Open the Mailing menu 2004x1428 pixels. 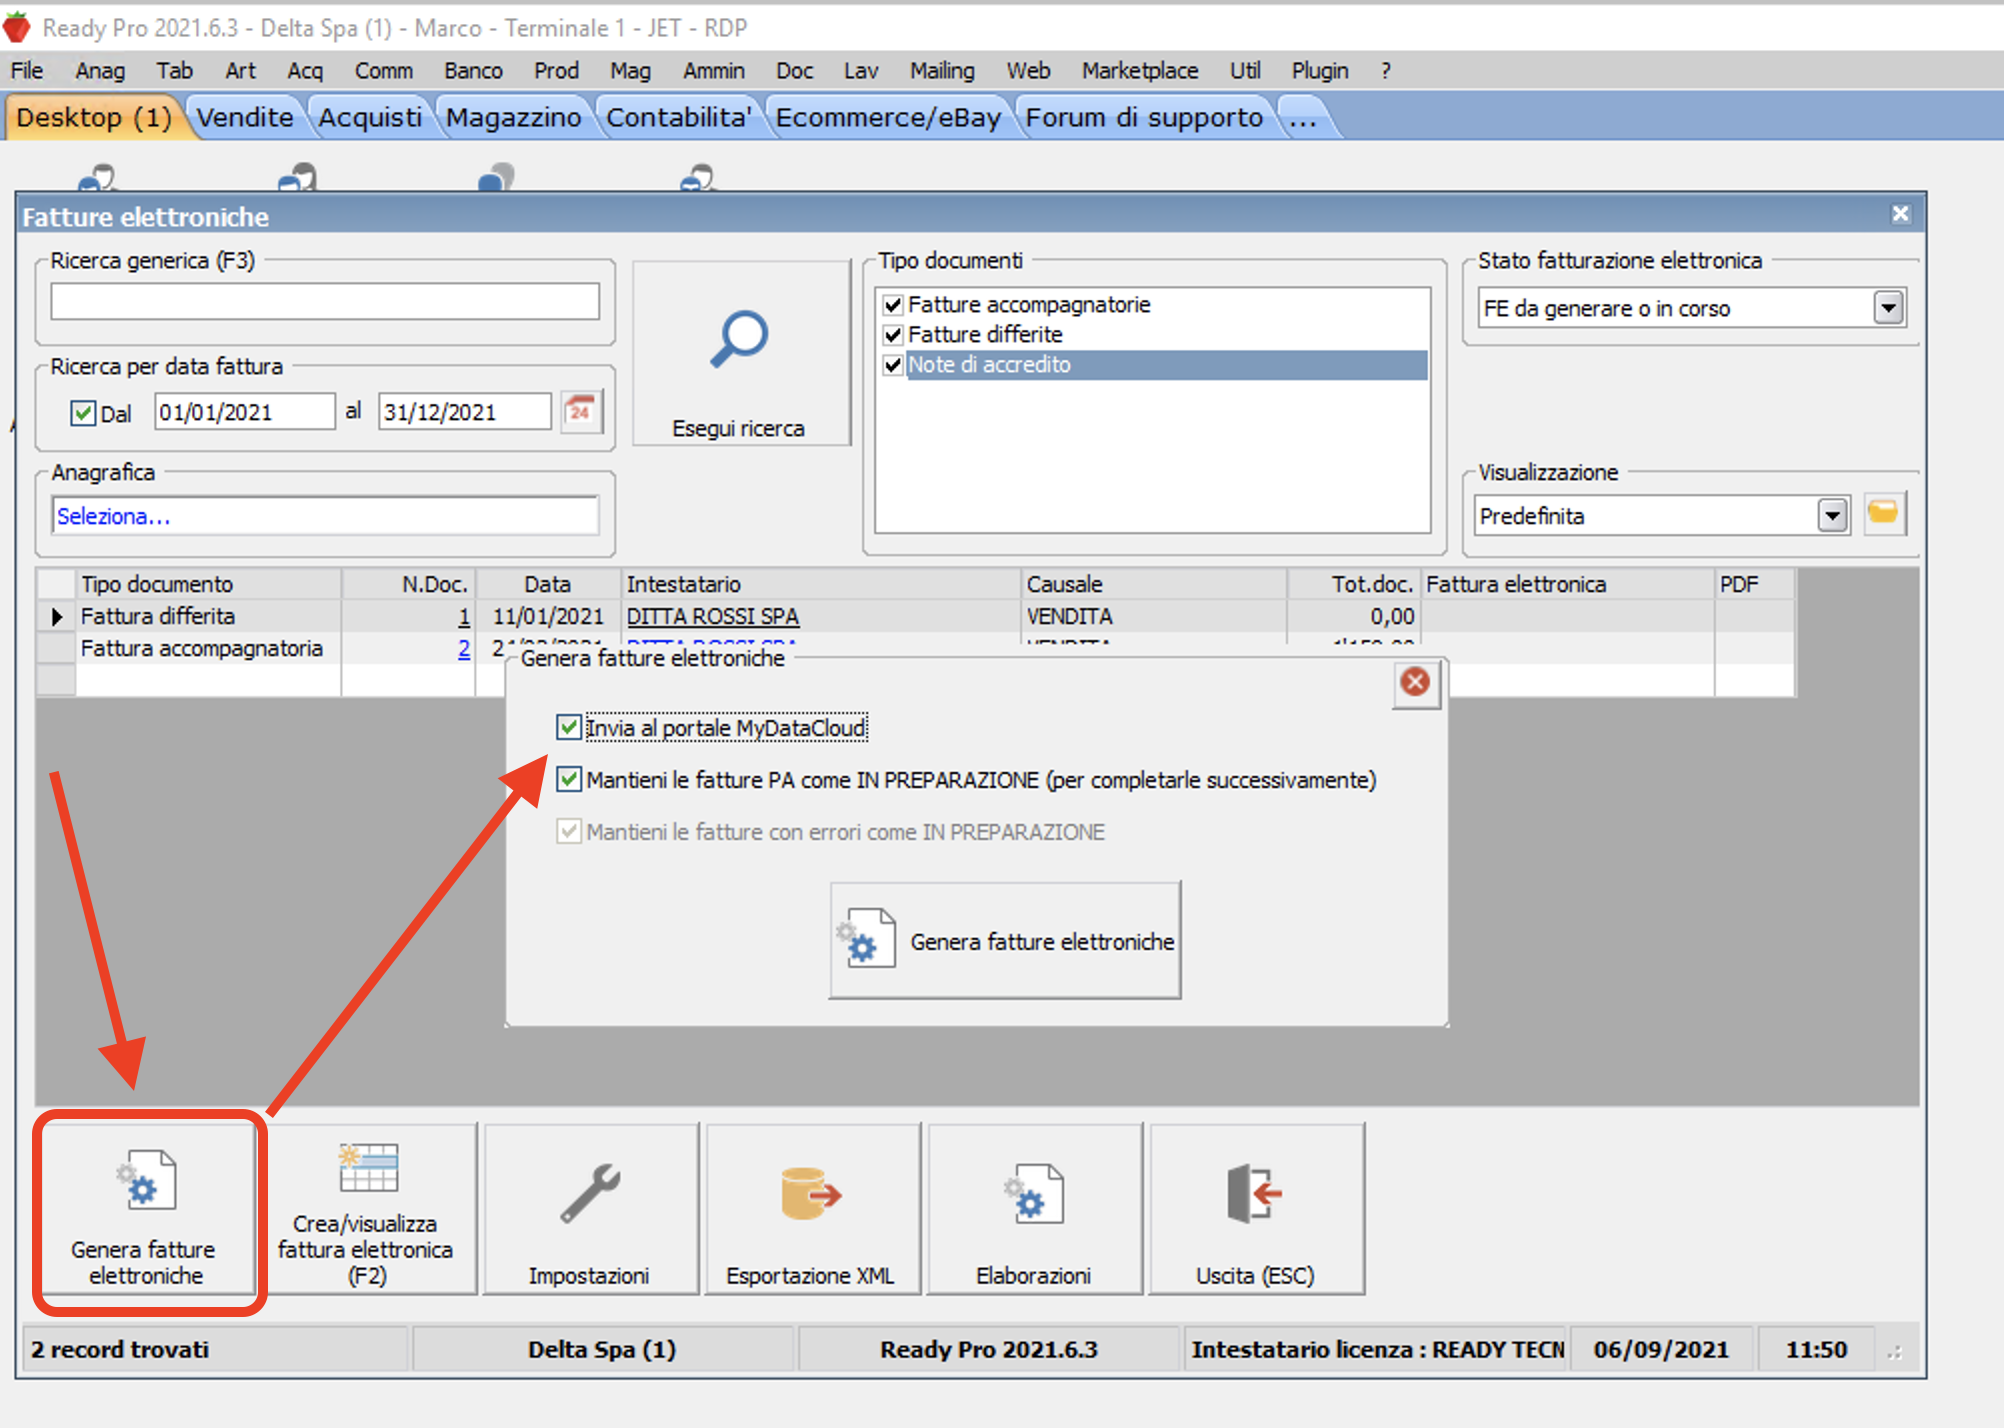942,71
